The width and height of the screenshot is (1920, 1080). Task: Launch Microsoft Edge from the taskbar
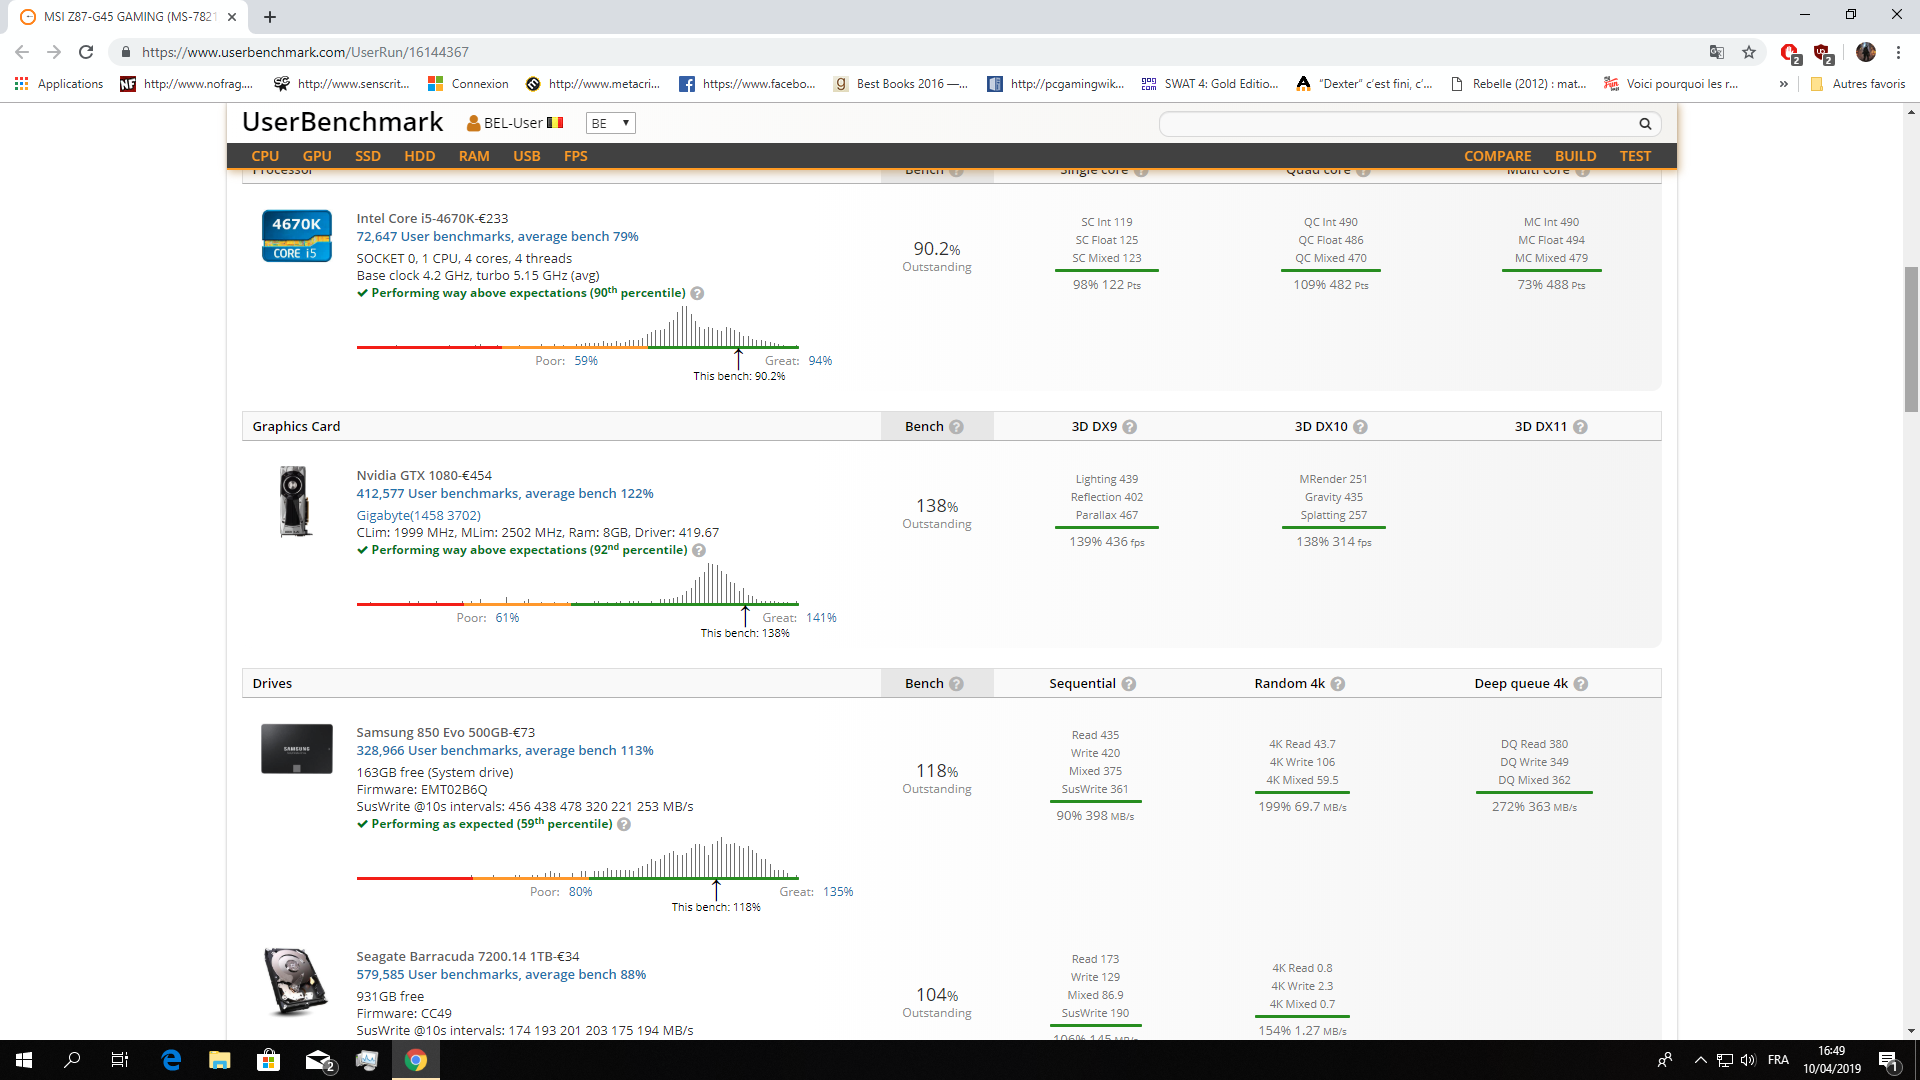(171, 1060)
